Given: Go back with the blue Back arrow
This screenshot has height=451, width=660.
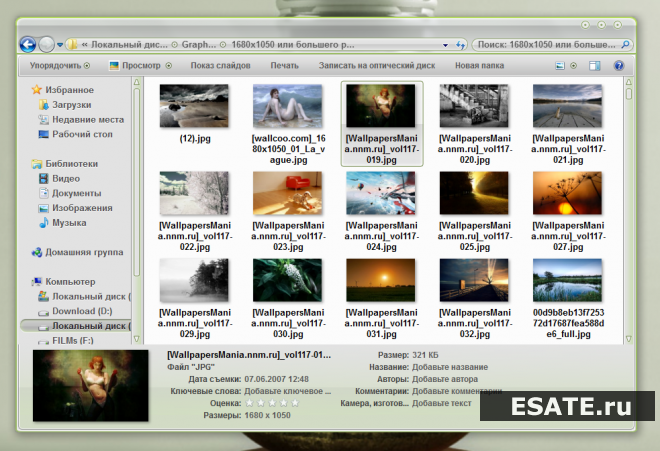Looking at the screenshot, I should (28, 44).
